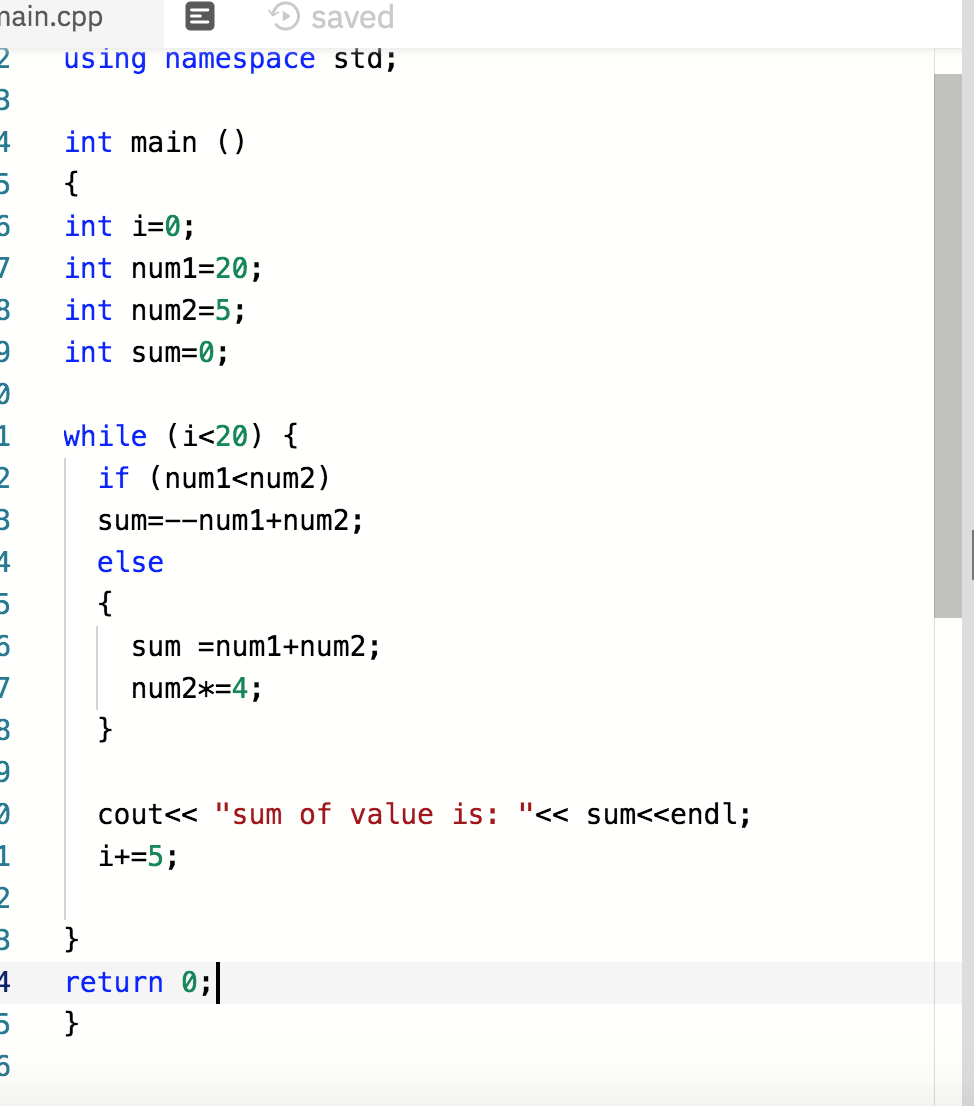Select the if keyword inside the while loop
This screenshot has width=974, height=1106.
tap(113, 478)
